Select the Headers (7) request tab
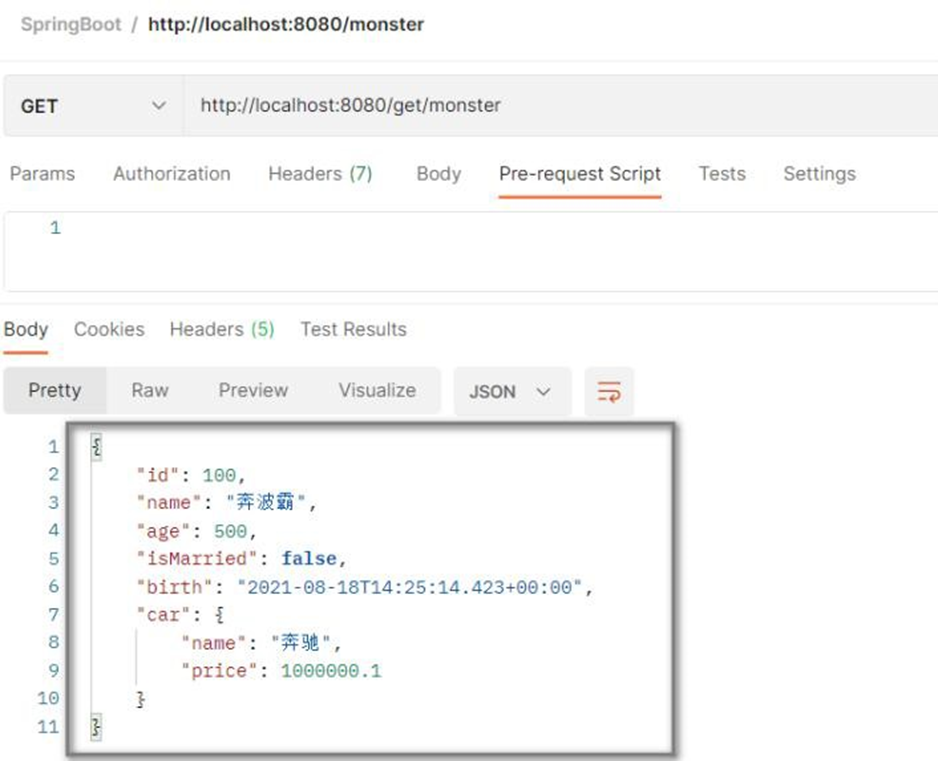Image resolution: width=938 pixels, height=761 pixels. tap(320, 174)
